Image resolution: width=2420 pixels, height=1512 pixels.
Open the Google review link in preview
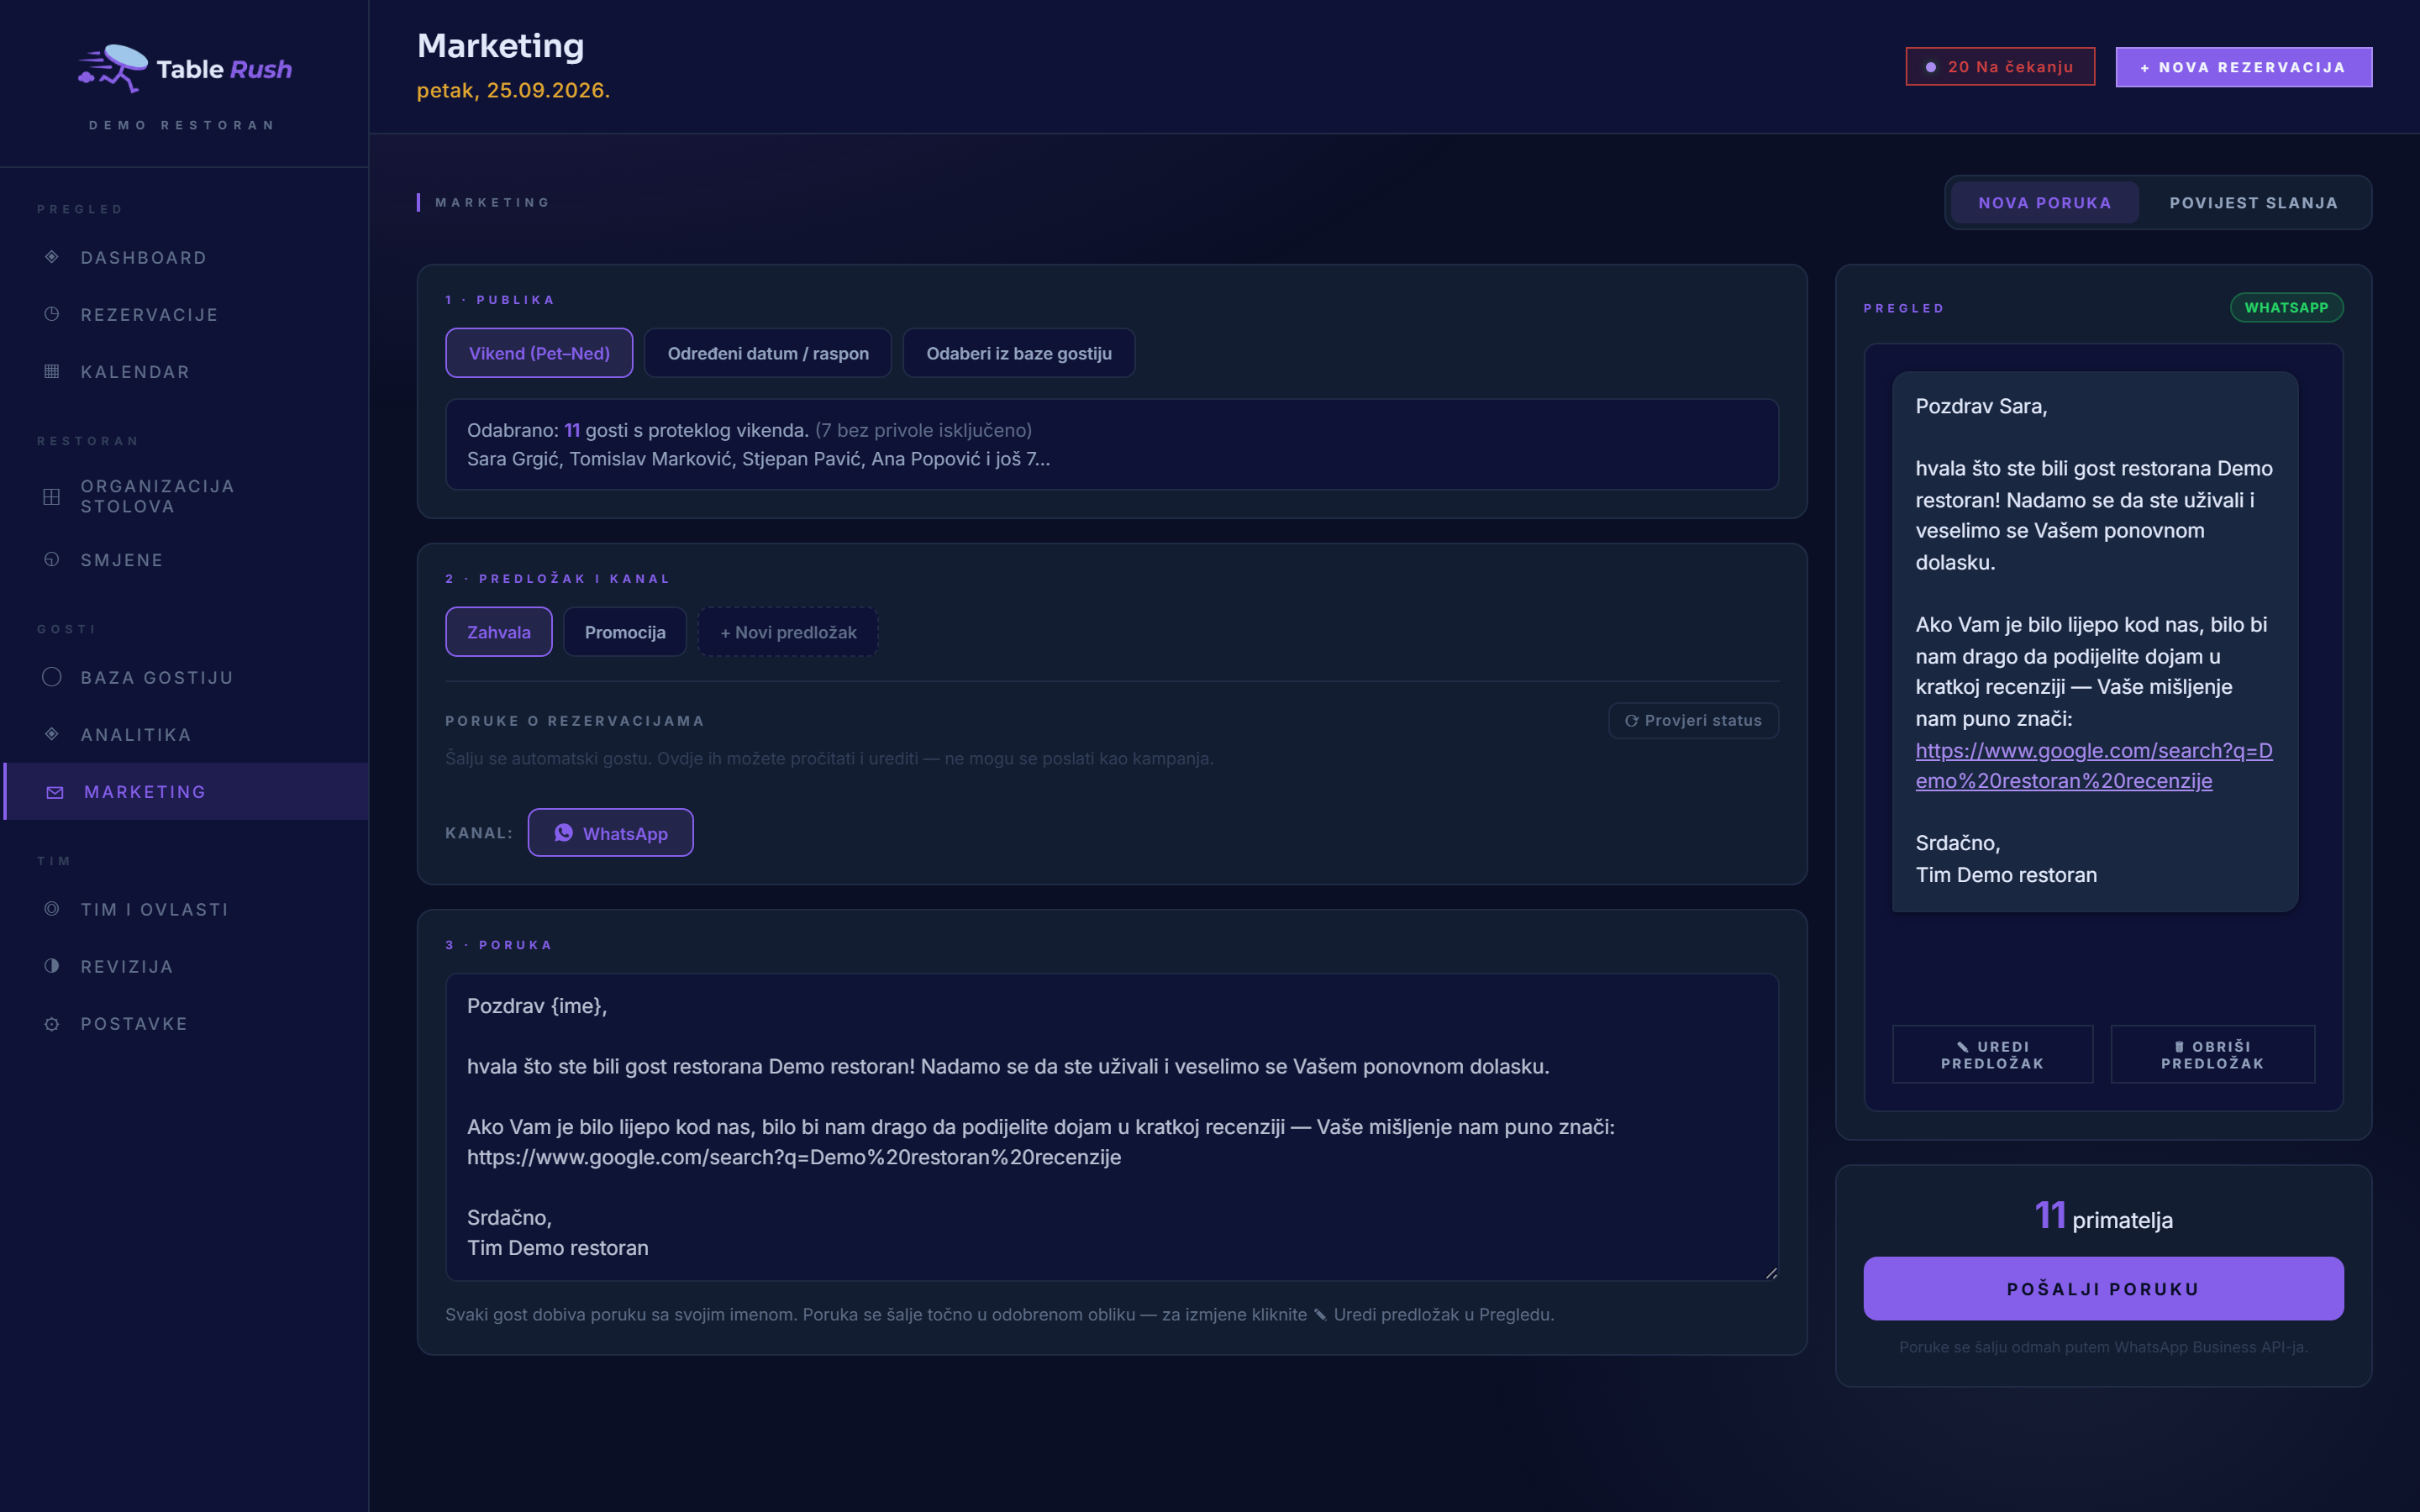(2094, 766)
